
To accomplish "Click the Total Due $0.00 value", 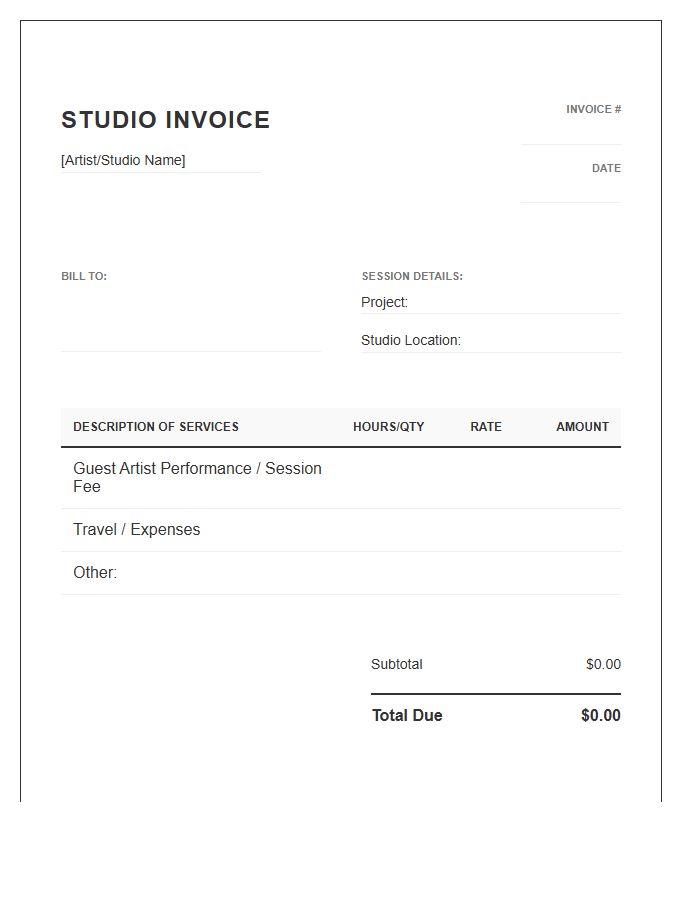I will click(x=601, y=716).
